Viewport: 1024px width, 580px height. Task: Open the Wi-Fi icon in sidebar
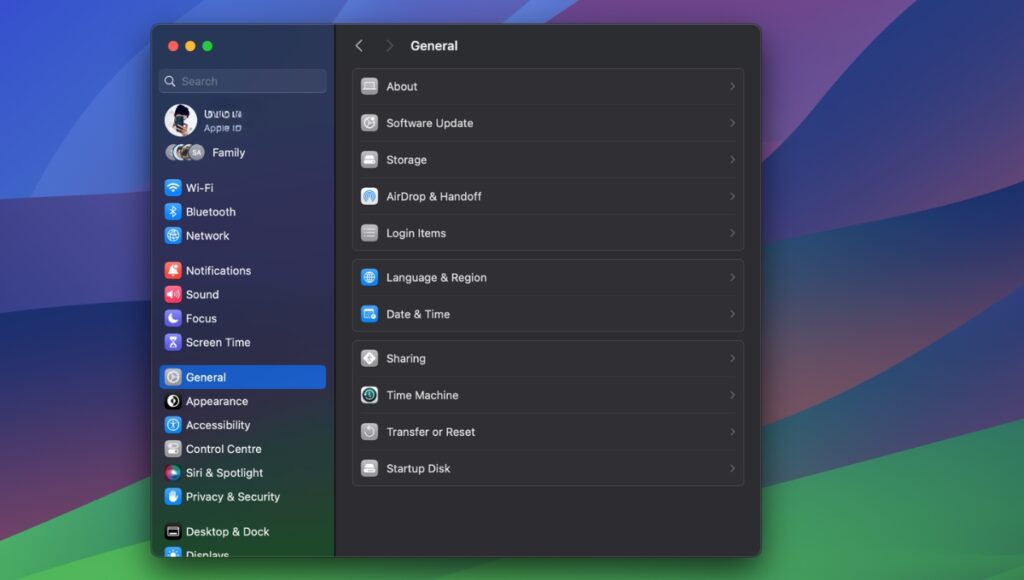(x=173, y=187)
